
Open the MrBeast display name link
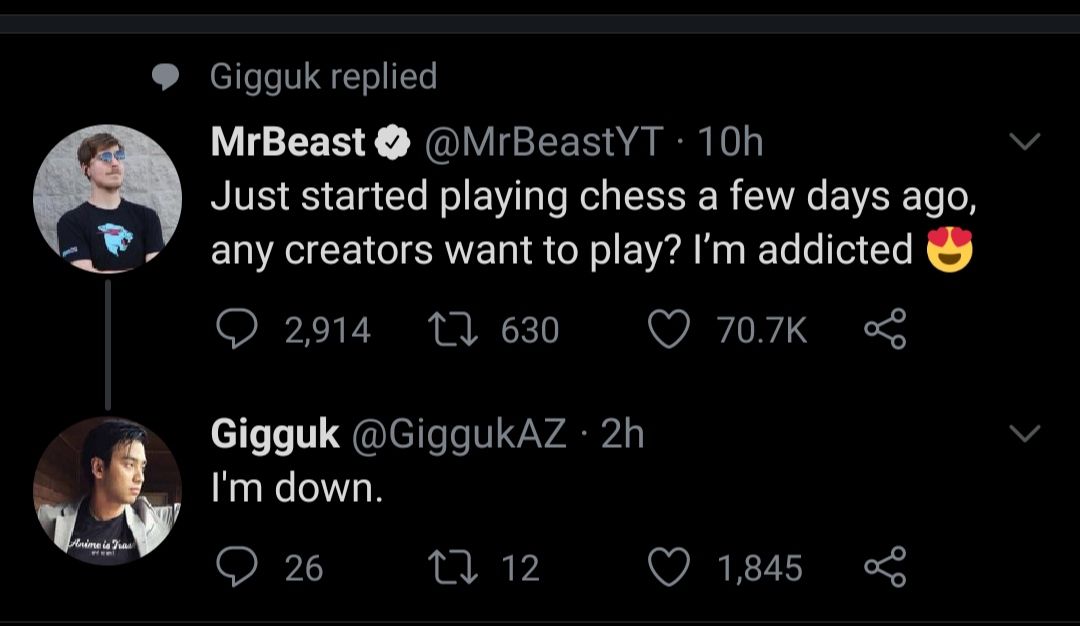pyautogui.click(x=288, y=144)
